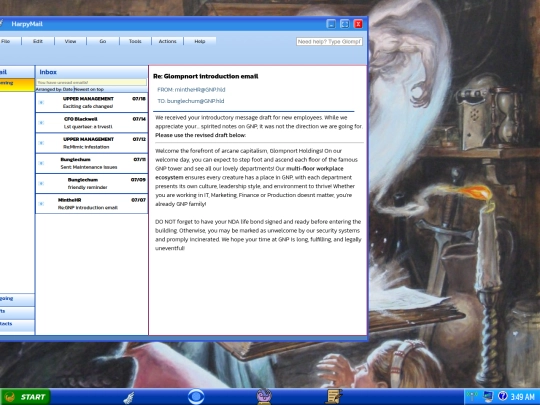Screen dimensions: 540x405
Task: Open the scroll and quill taskbar icon
Action: click(333, 397)
